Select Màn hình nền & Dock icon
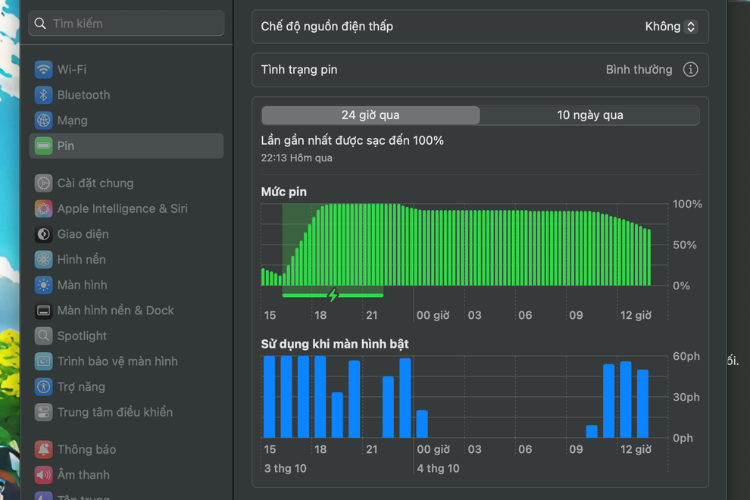Viewport: 750px width, 500px height. pyautogui.click(x=44, y=311)
